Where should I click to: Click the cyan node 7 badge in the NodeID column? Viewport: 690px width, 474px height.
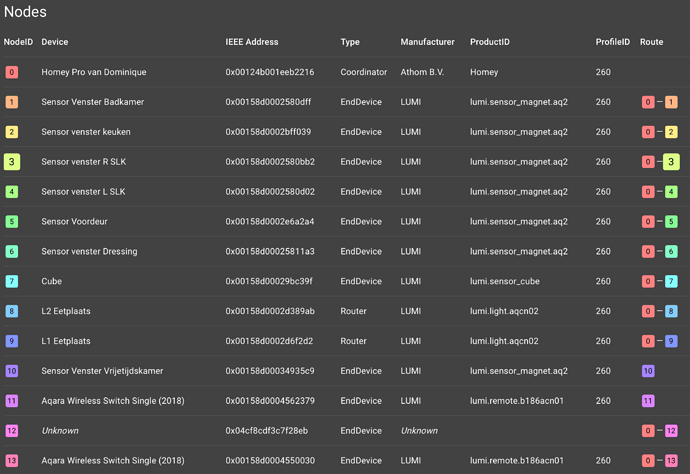point(12,281)
